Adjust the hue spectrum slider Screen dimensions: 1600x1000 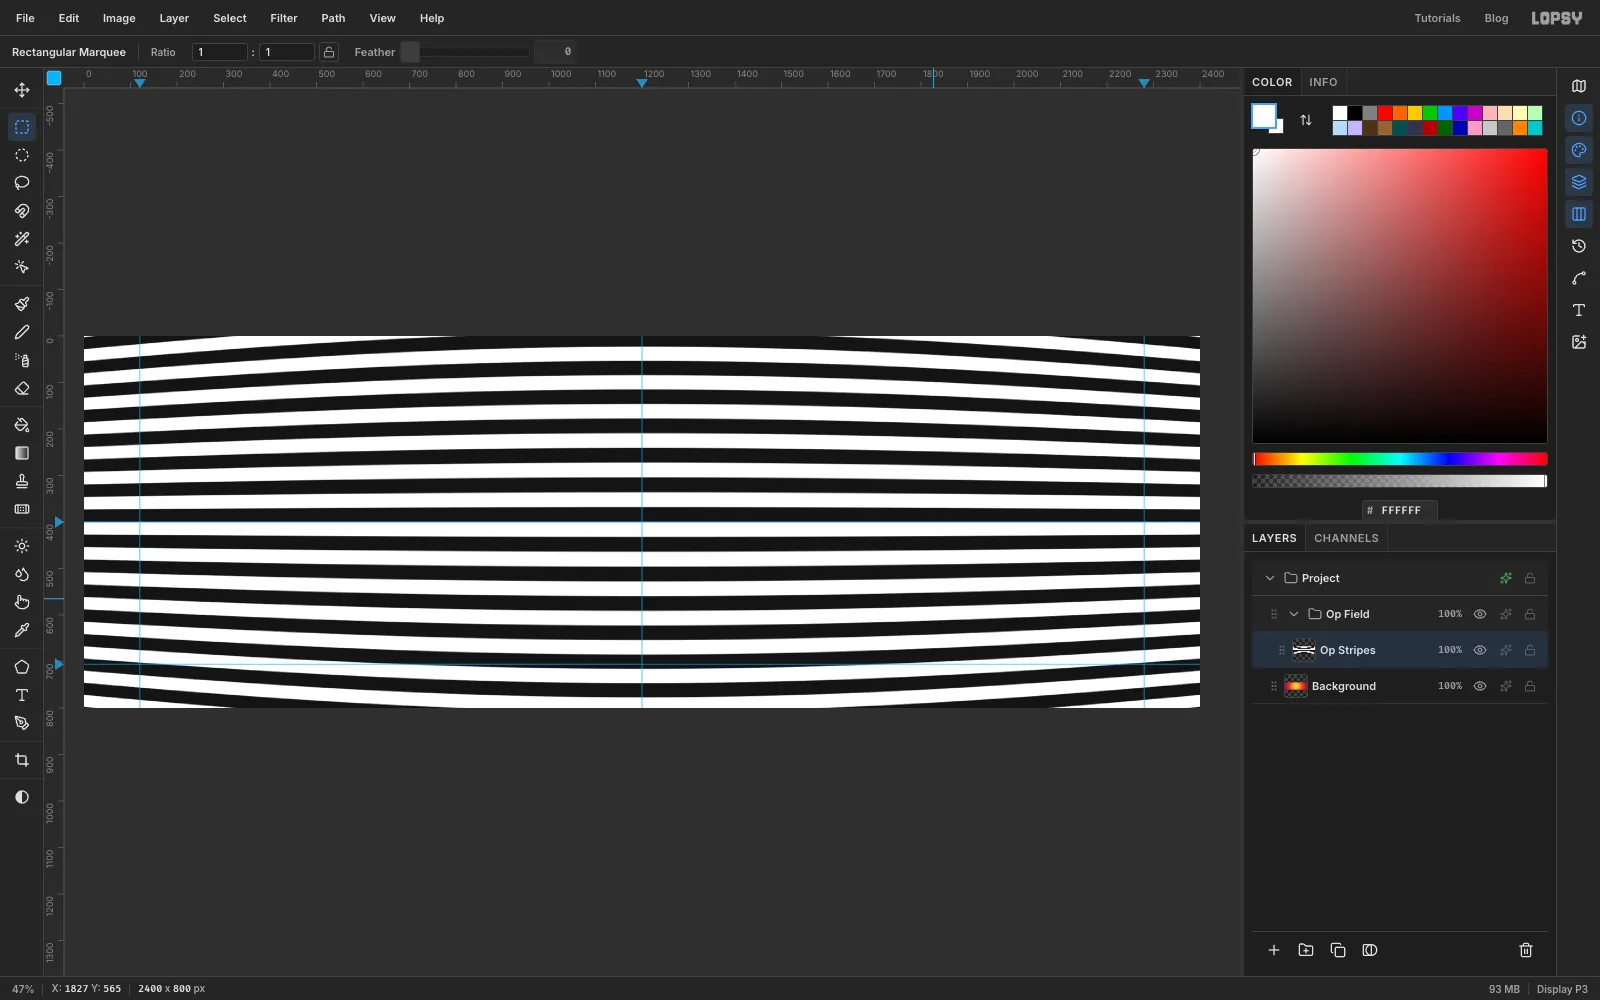(x=1400, y=459)
